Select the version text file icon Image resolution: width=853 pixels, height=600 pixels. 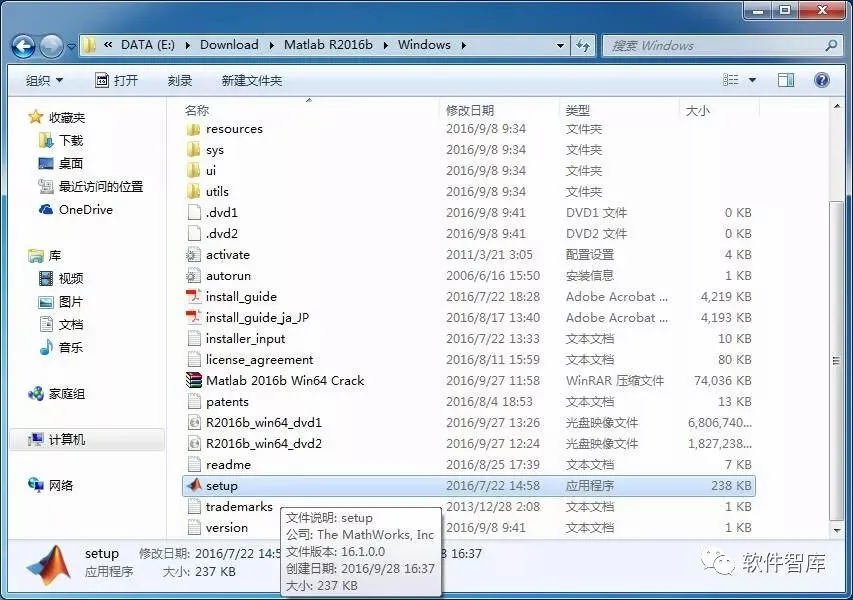point(193,527)
